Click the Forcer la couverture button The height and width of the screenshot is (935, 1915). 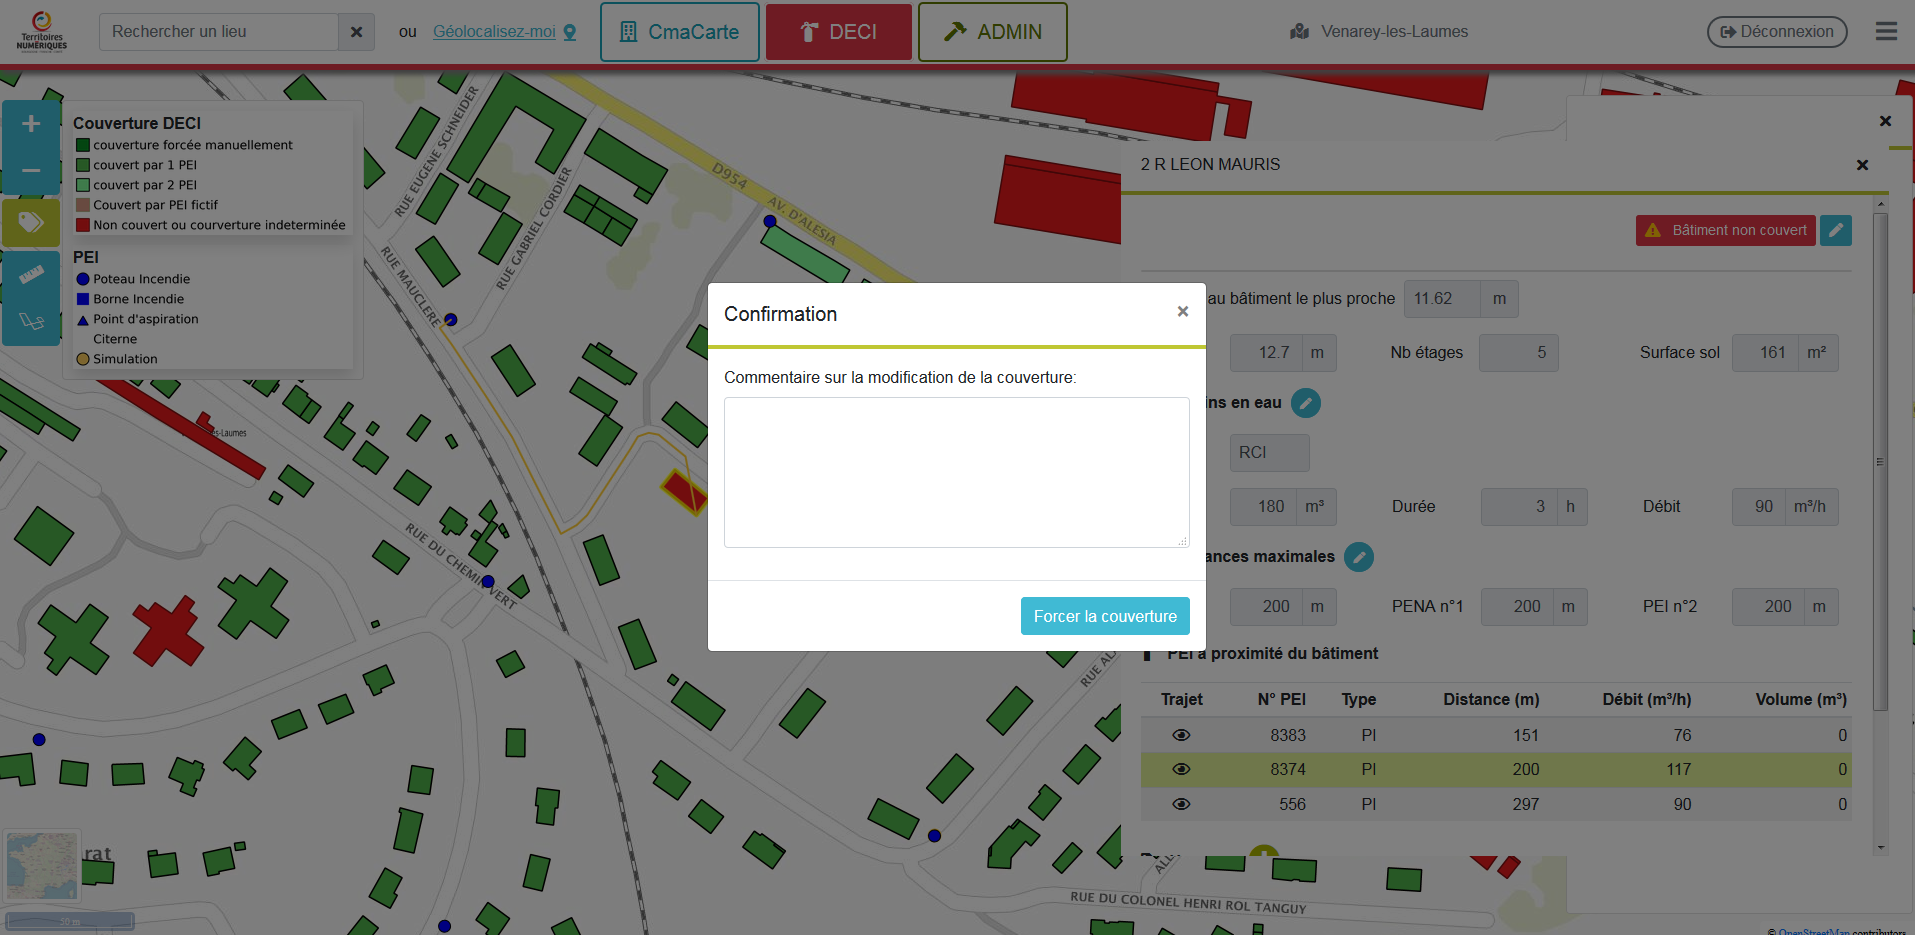click(1104, 616)
